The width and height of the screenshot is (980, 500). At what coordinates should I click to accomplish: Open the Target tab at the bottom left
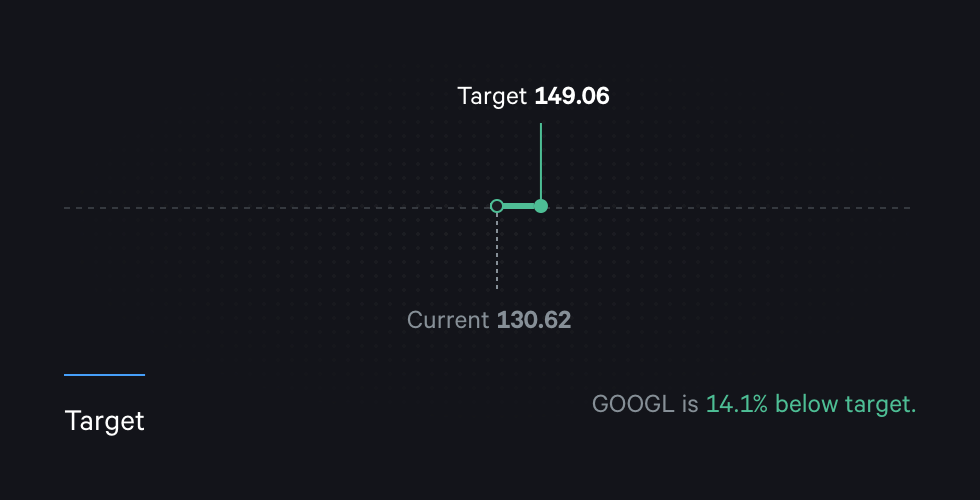coord(104,421)
